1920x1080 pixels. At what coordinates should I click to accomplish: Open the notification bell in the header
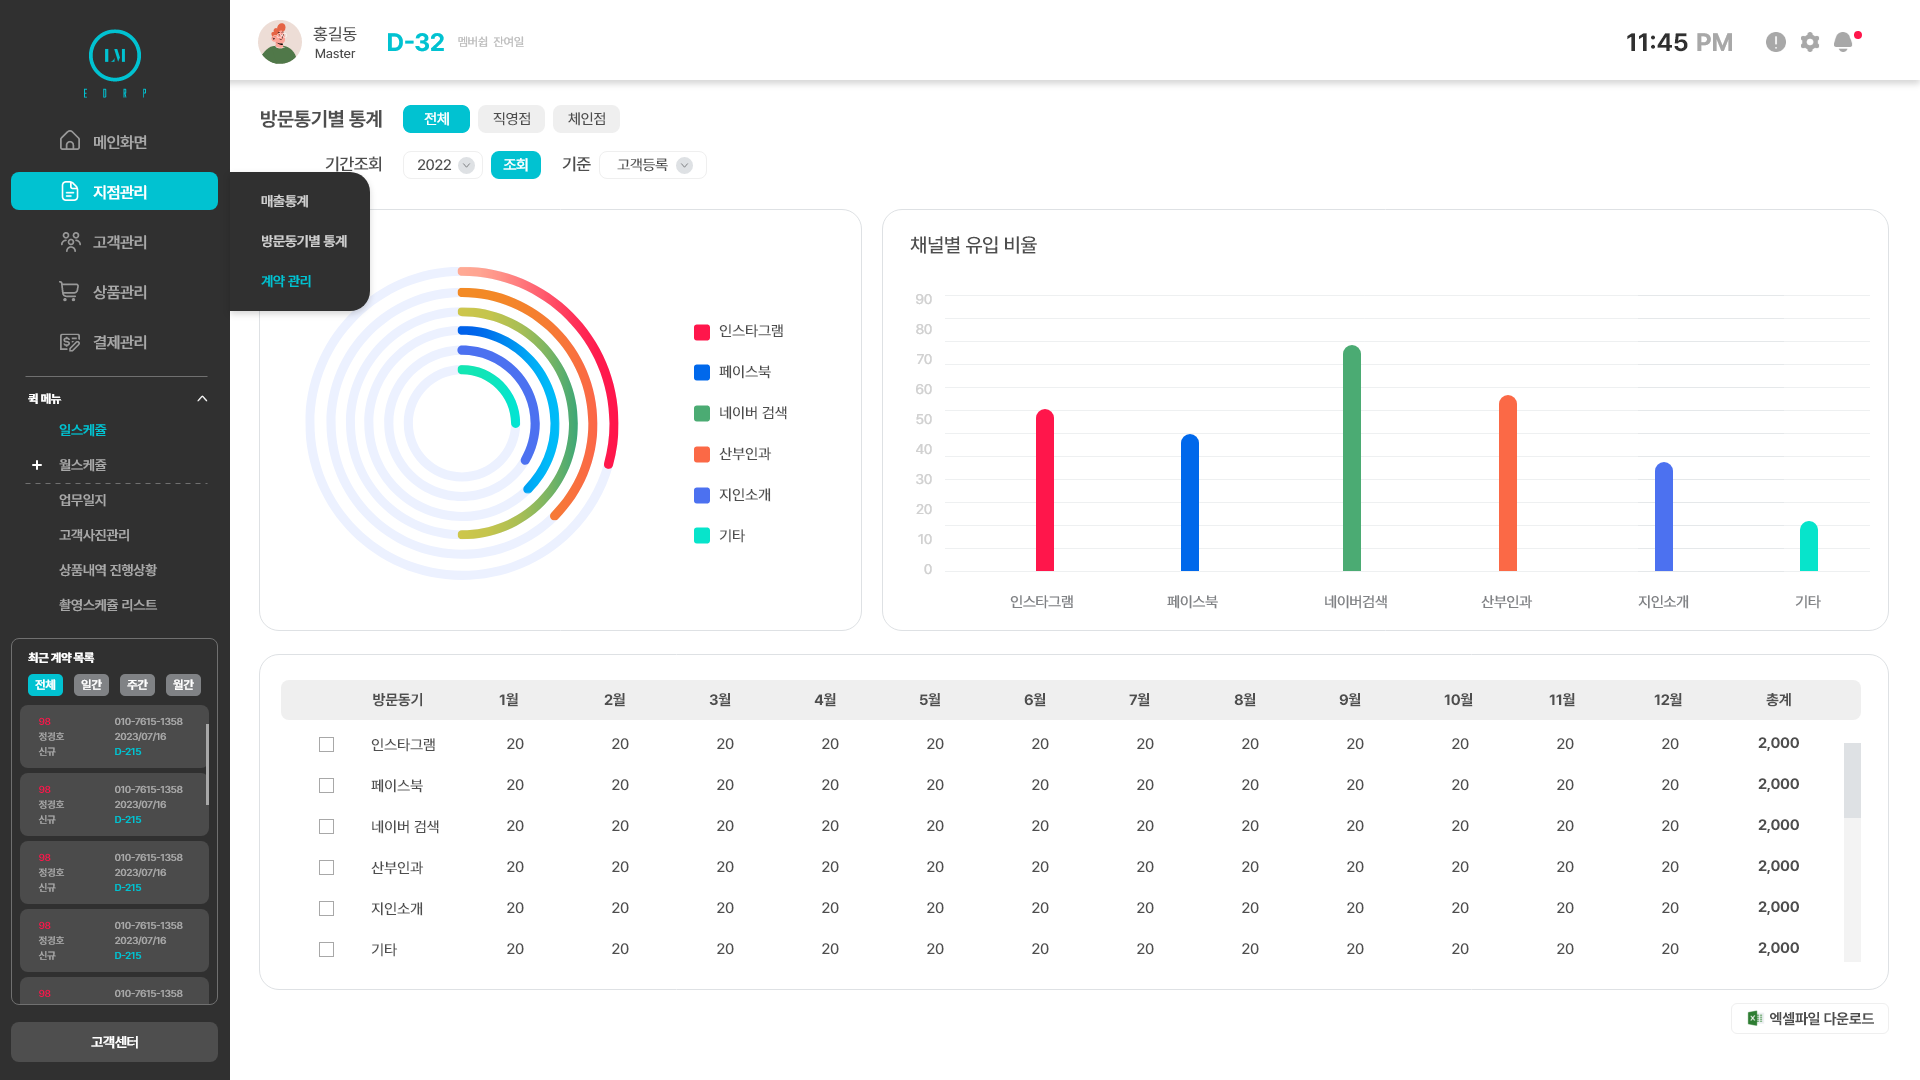(x=1843, y=42)
